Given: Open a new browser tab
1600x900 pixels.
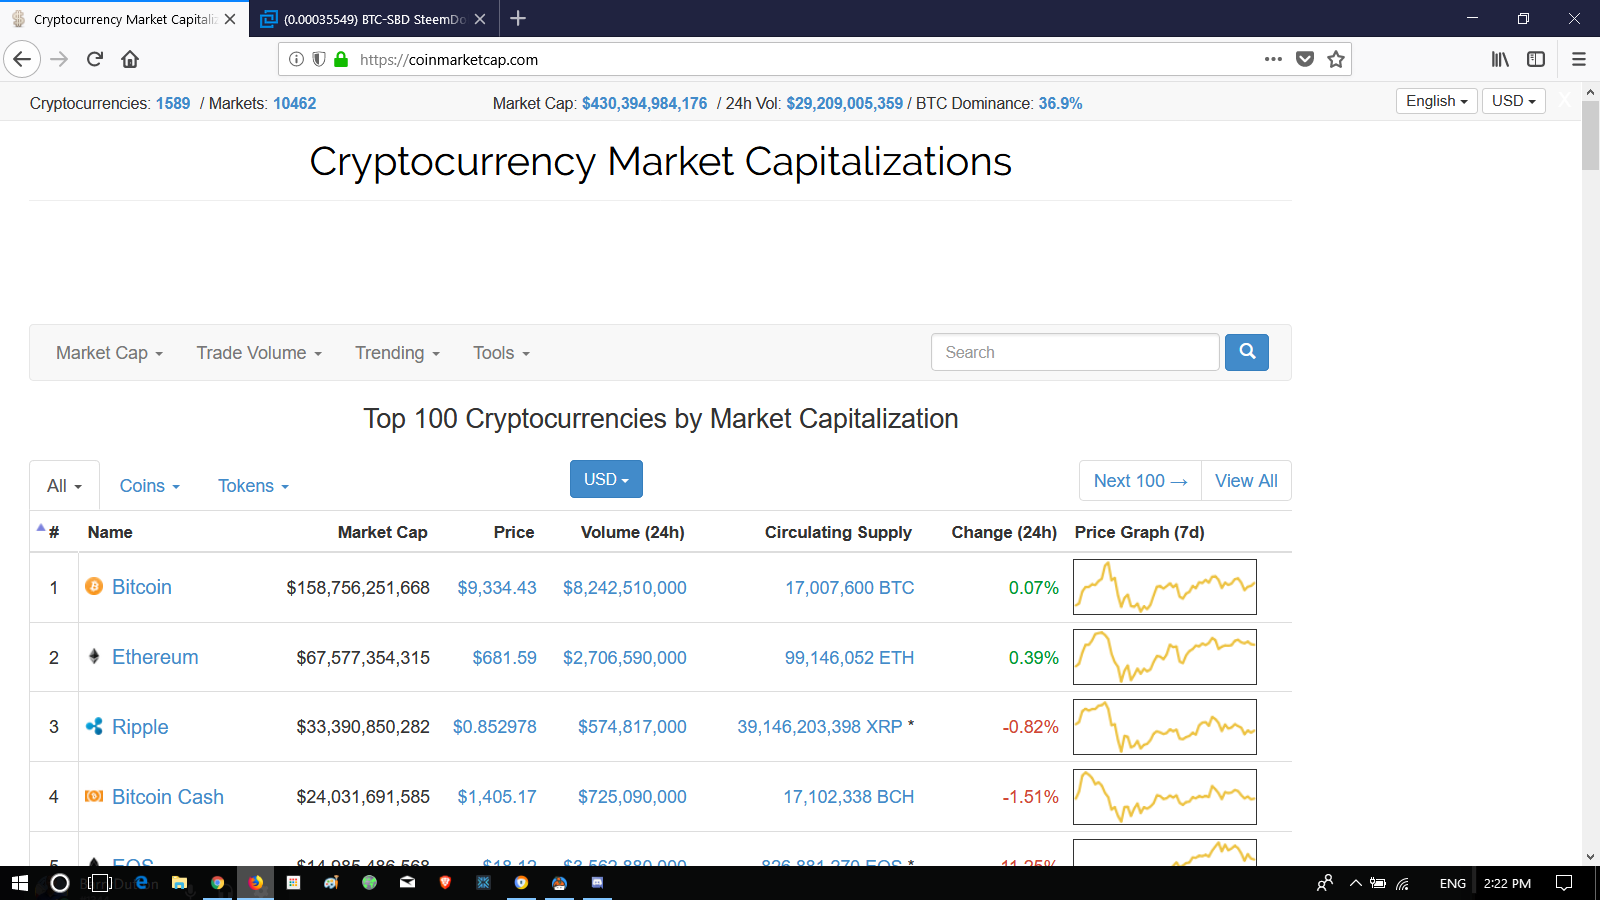Looking at the screenshot, I should click(x=518, y=18).
